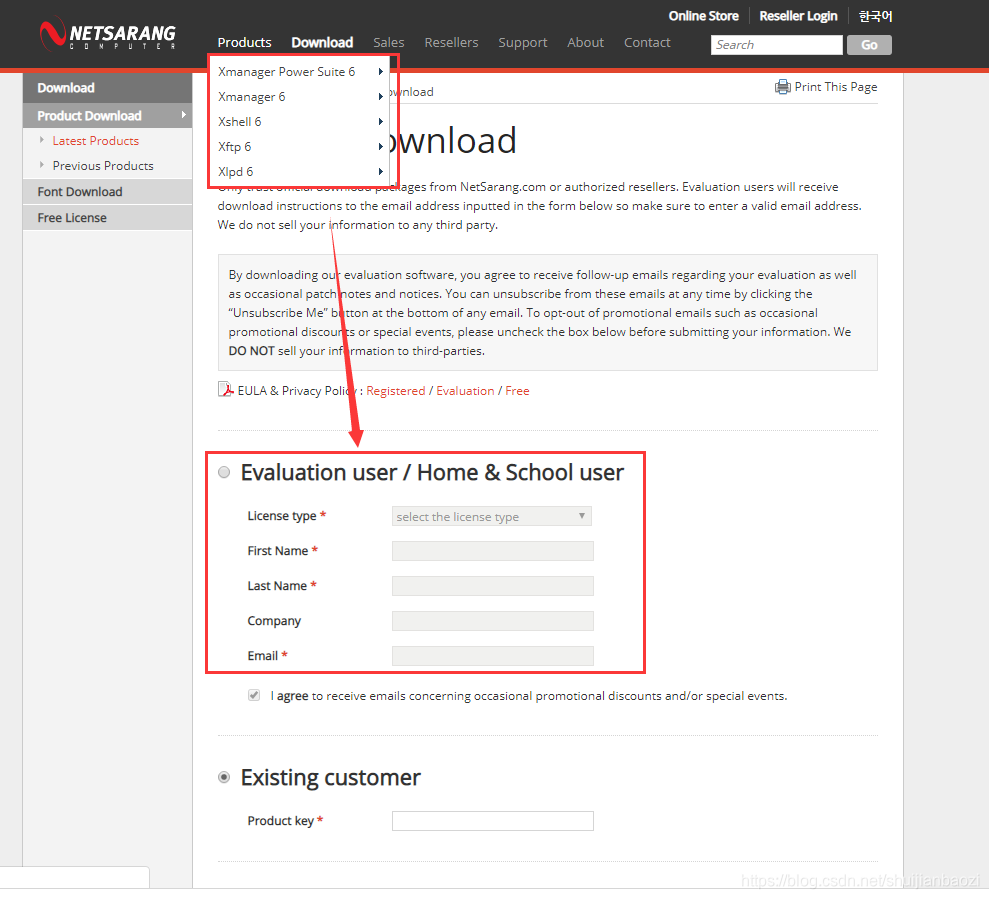This screenshot has height=899, width=989.
Task: Click the Product key input field
Action: pos(493,821)
